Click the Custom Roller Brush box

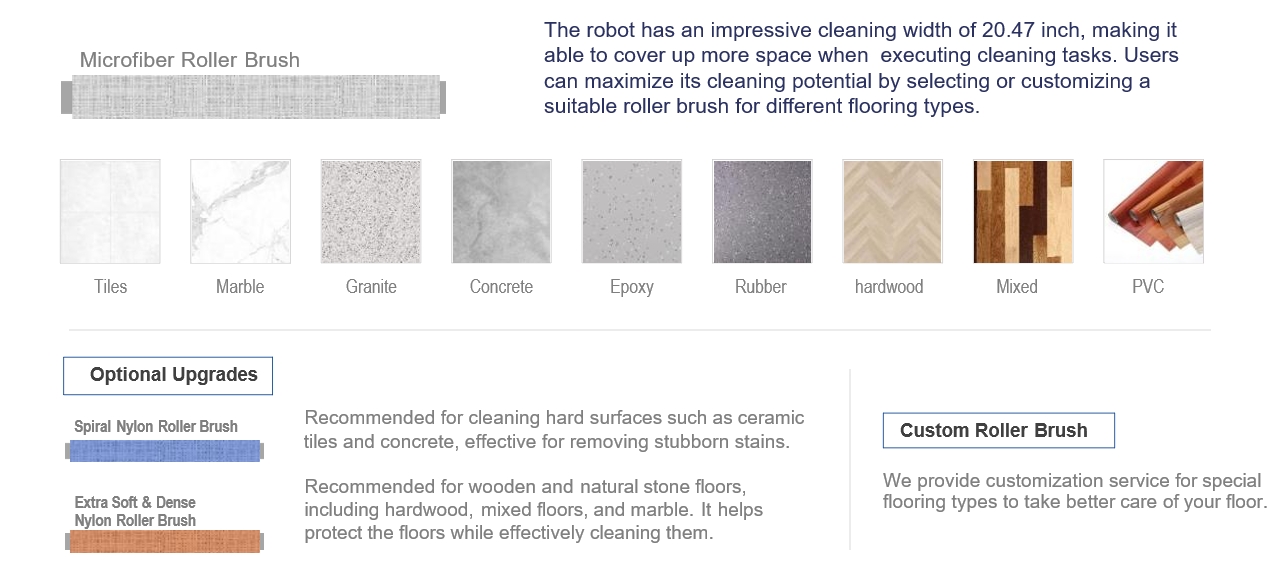[998, 431]
